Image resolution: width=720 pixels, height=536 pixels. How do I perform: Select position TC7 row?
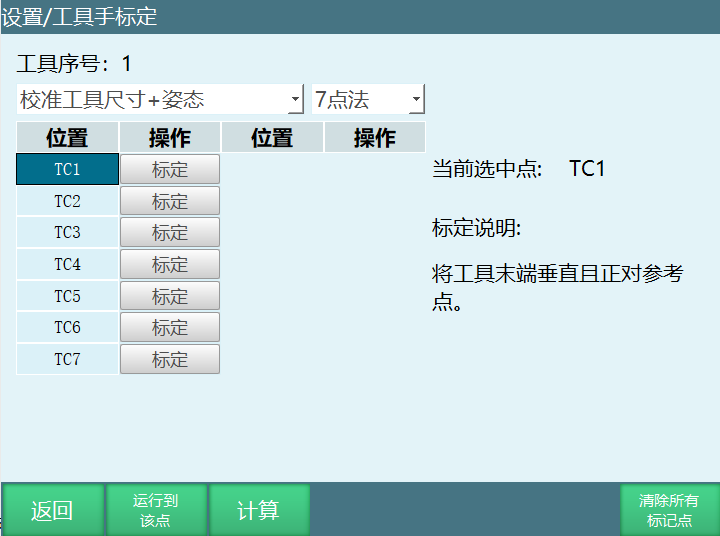pos(67,359)
